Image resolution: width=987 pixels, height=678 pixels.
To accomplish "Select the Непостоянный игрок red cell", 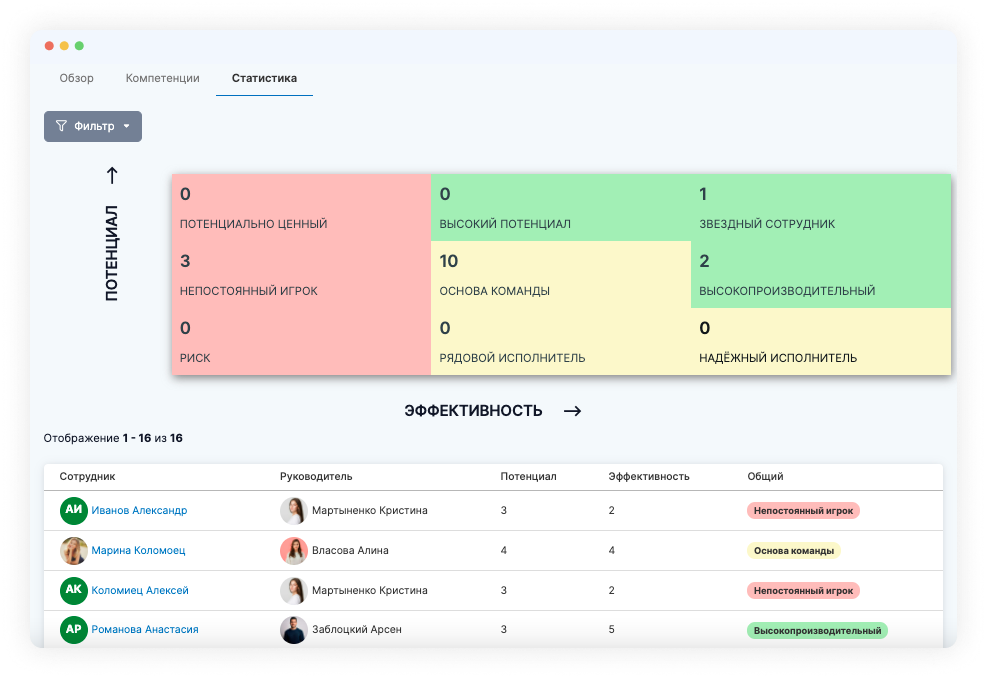I will point(300,274).
